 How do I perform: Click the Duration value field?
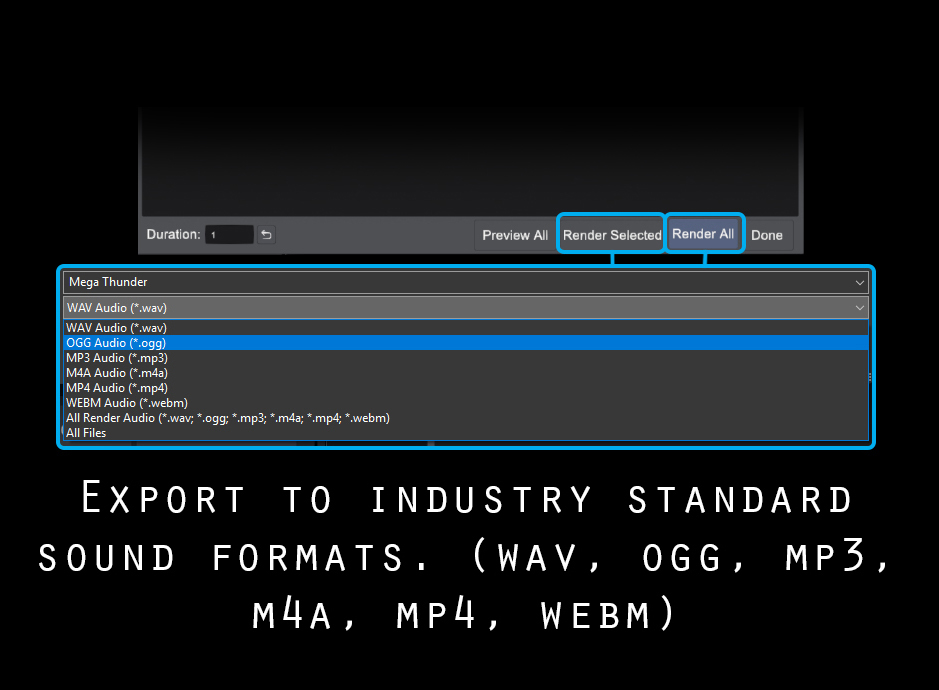coord(229,235)
